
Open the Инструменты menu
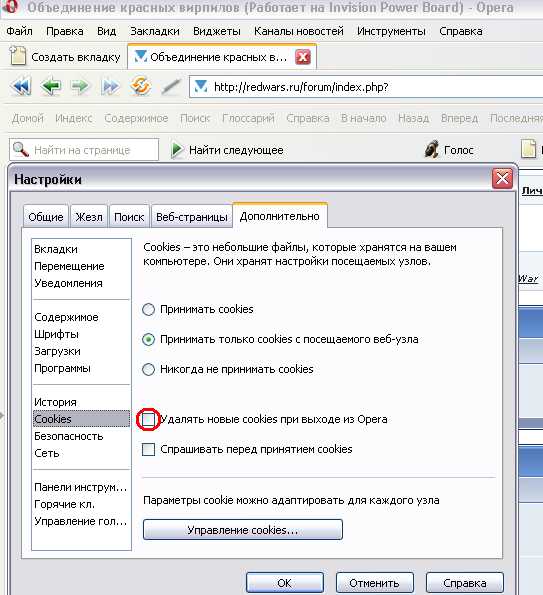coord(391,31)
